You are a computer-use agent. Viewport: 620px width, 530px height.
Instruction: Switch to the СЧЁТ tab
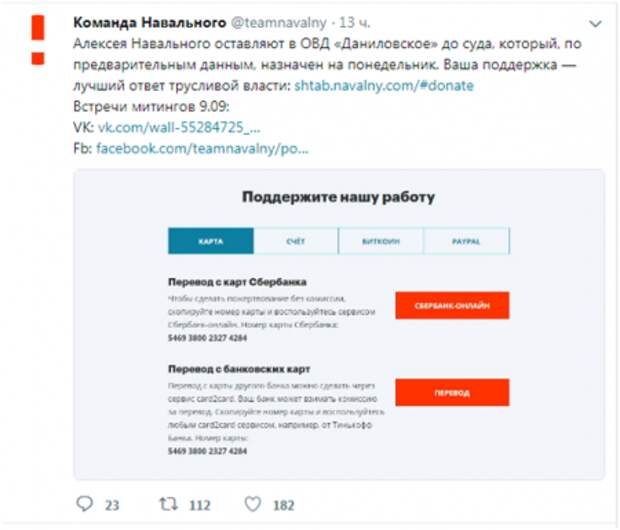[x=296, y=241]
